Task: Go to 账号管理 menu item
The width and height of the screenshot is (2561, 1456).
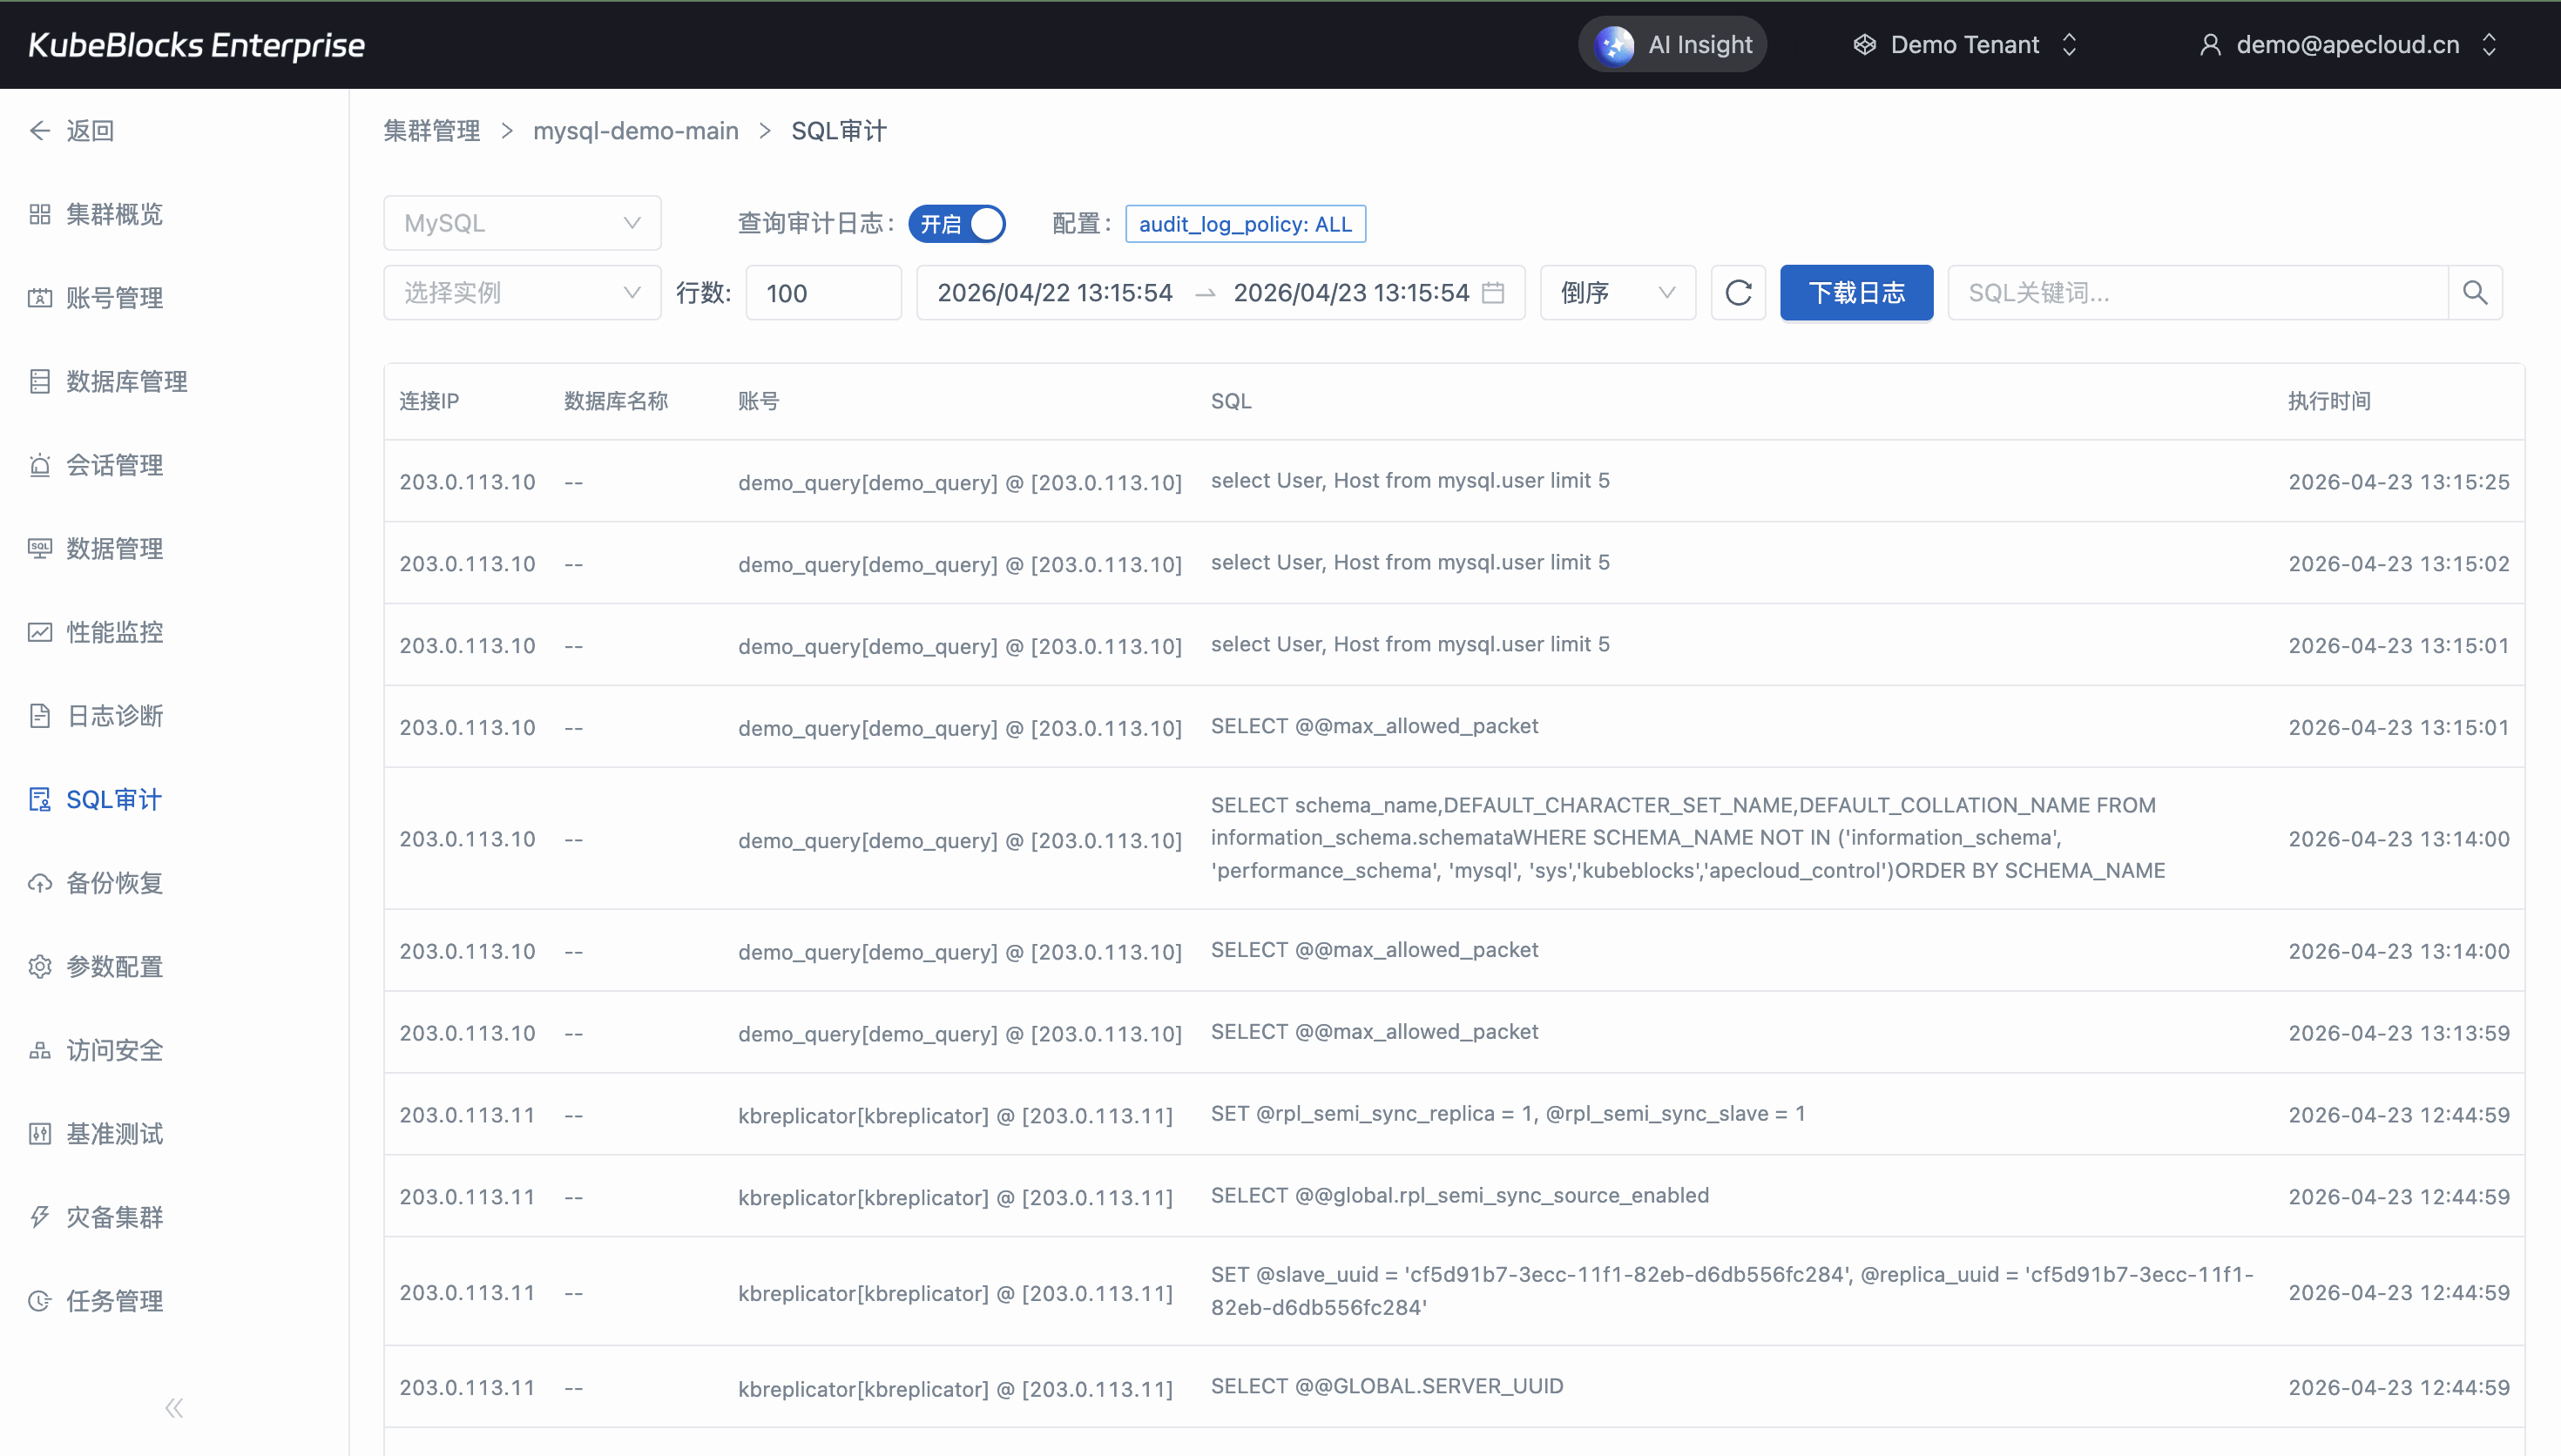Action: pyautogui.click(x=114, y=298)
